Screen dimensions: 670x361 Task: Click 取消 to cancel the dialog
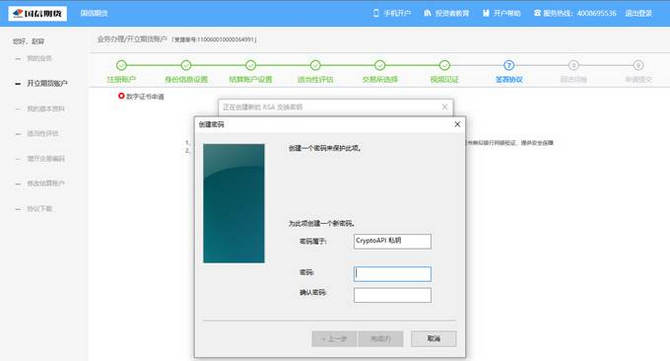click(434, 339)
